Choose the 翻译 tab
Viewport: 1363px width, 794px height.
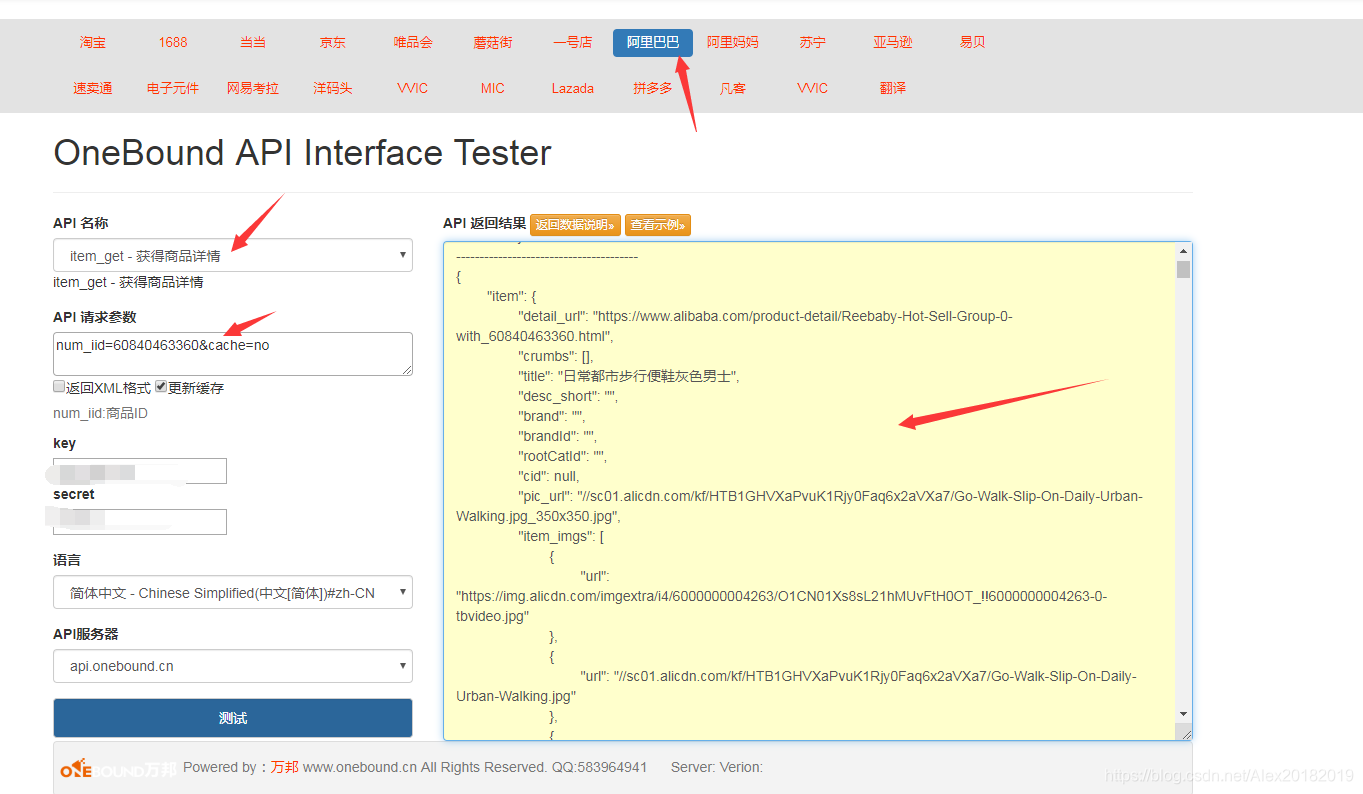tap(893, 88)
